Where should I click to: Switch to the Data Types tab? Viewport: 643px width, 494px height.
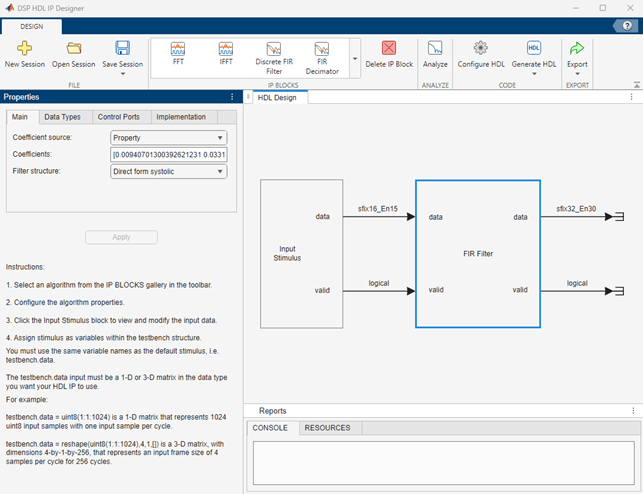click(x=63, y=117)
